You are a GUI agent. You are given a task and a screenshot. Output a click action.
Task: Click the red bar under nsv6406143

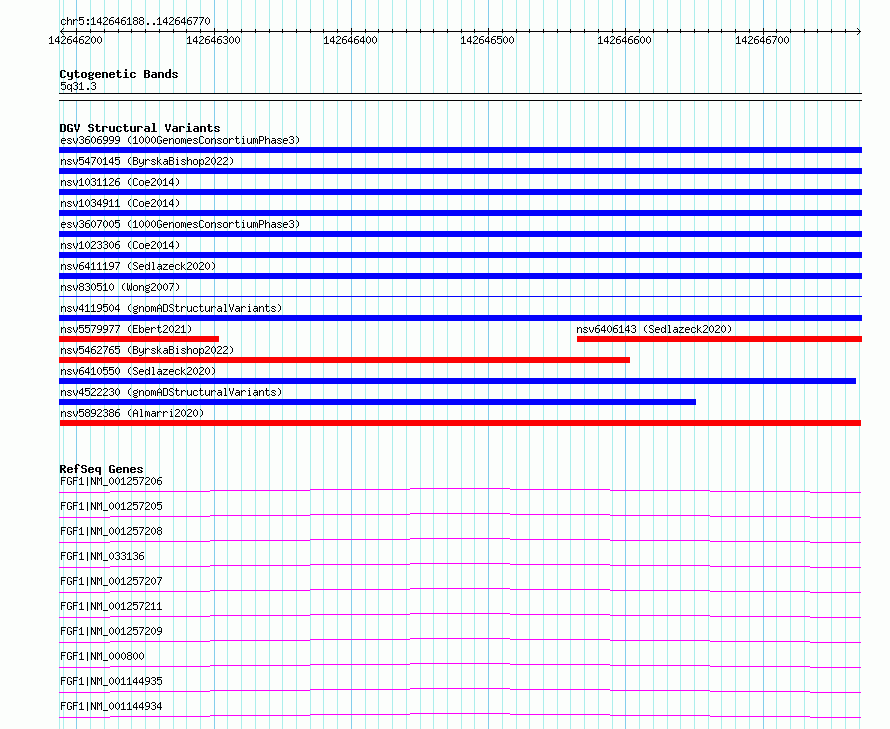coord(719,339)
